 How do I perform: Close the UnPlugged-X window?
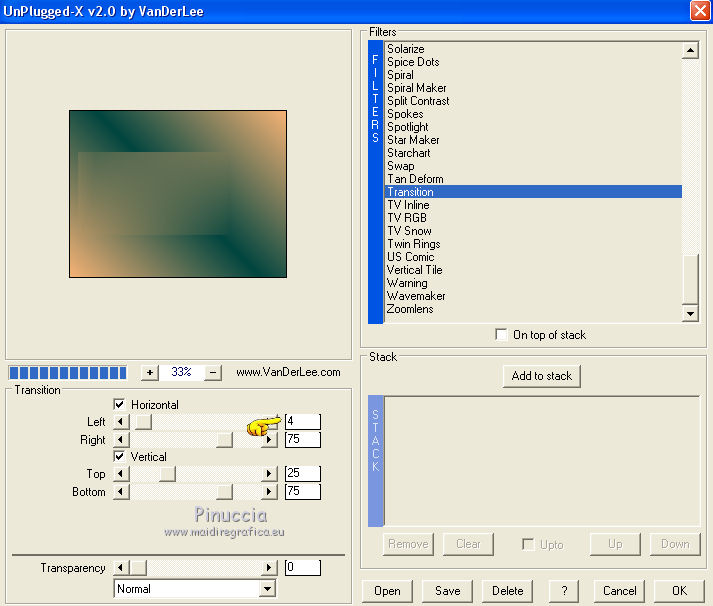coord(700,11)
